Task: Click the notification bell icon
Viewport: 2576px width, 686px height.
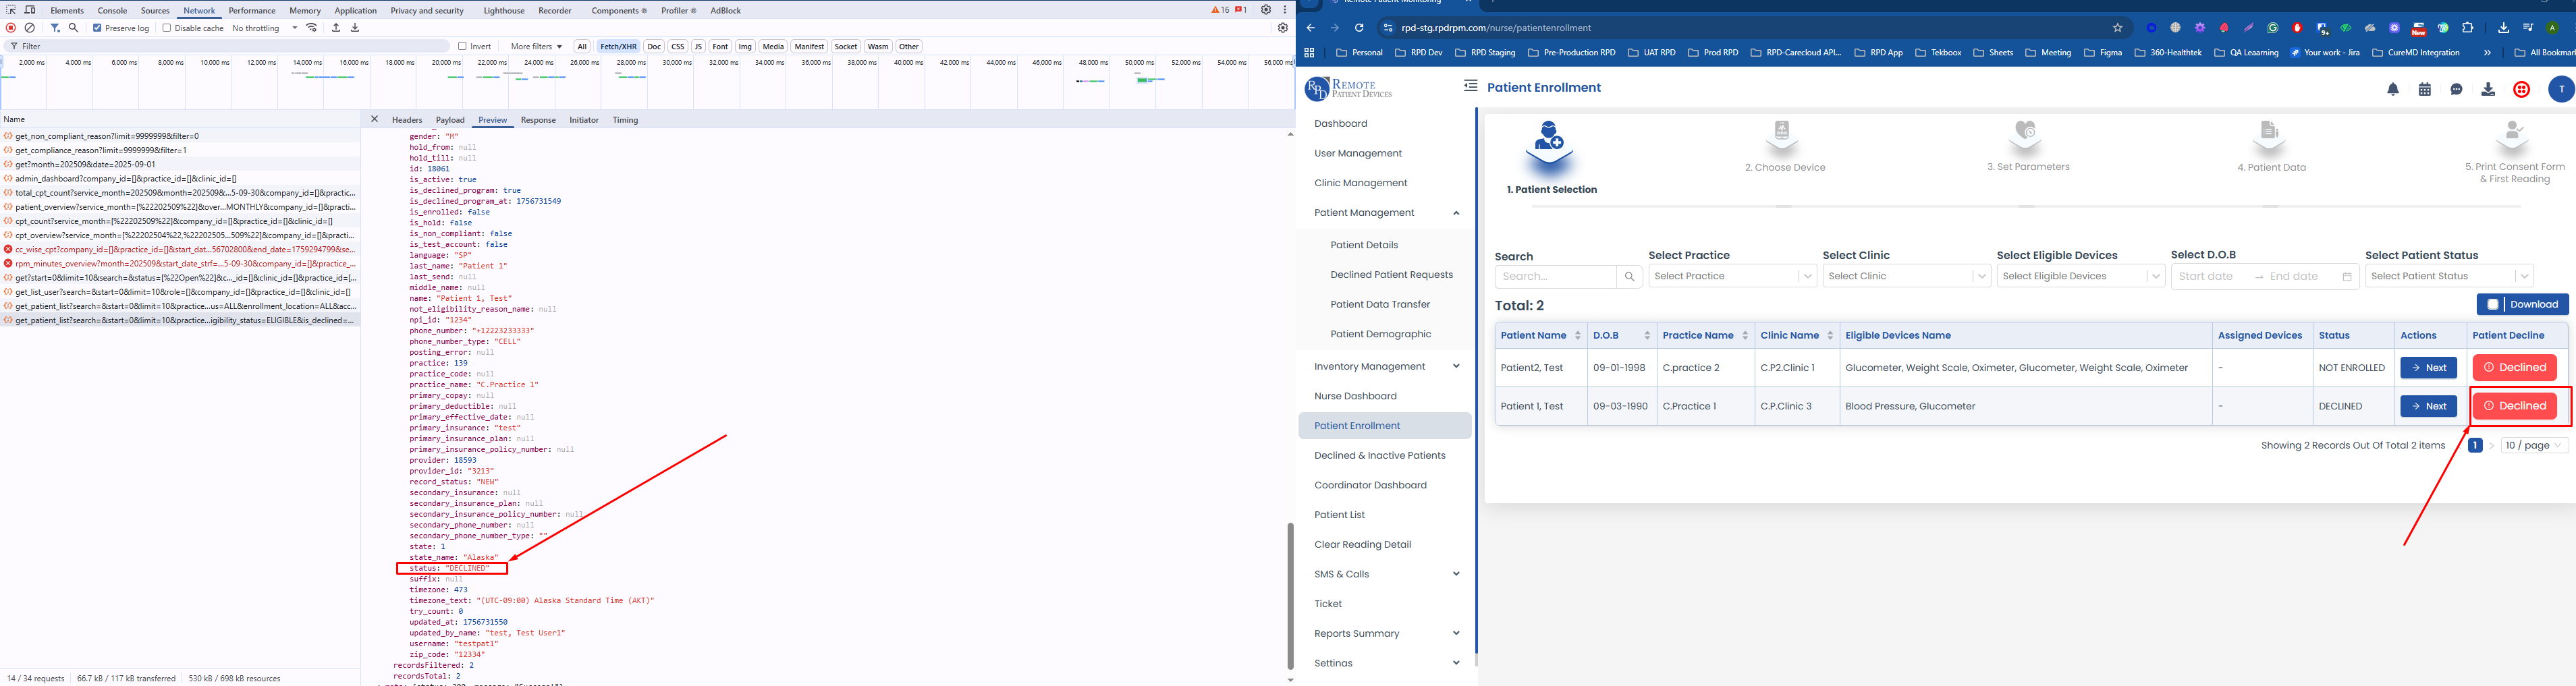Action: click(2393, 90)
